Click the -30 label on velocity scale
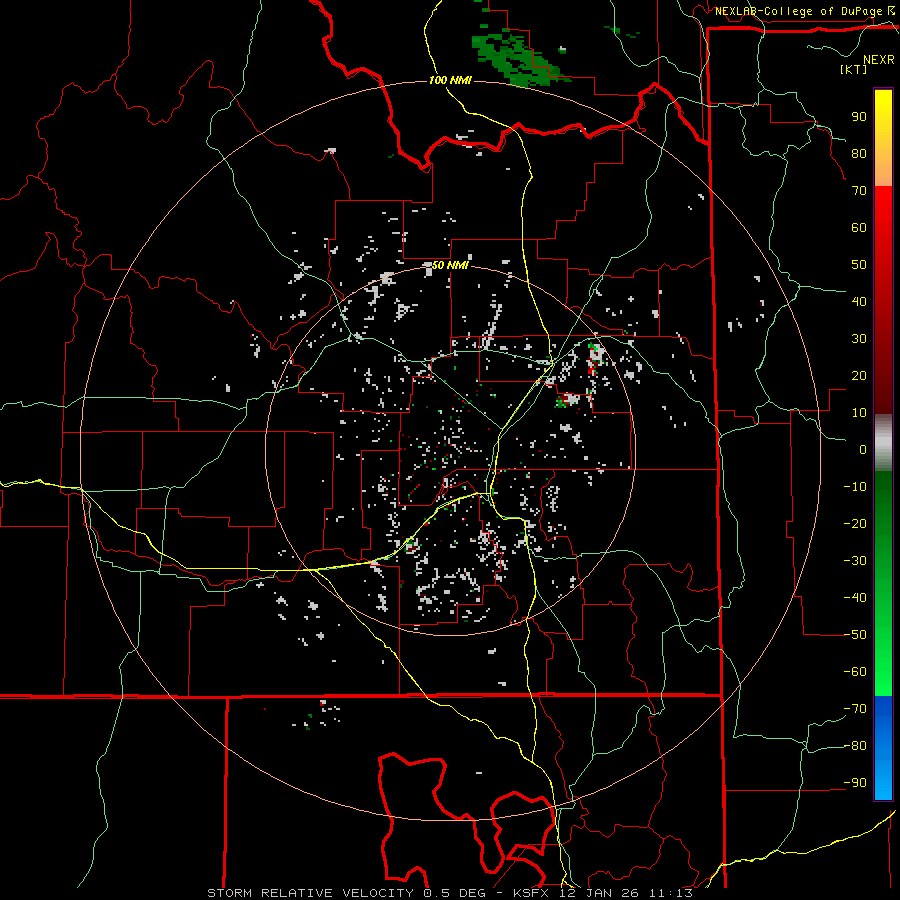 click(x=855, y=561)
